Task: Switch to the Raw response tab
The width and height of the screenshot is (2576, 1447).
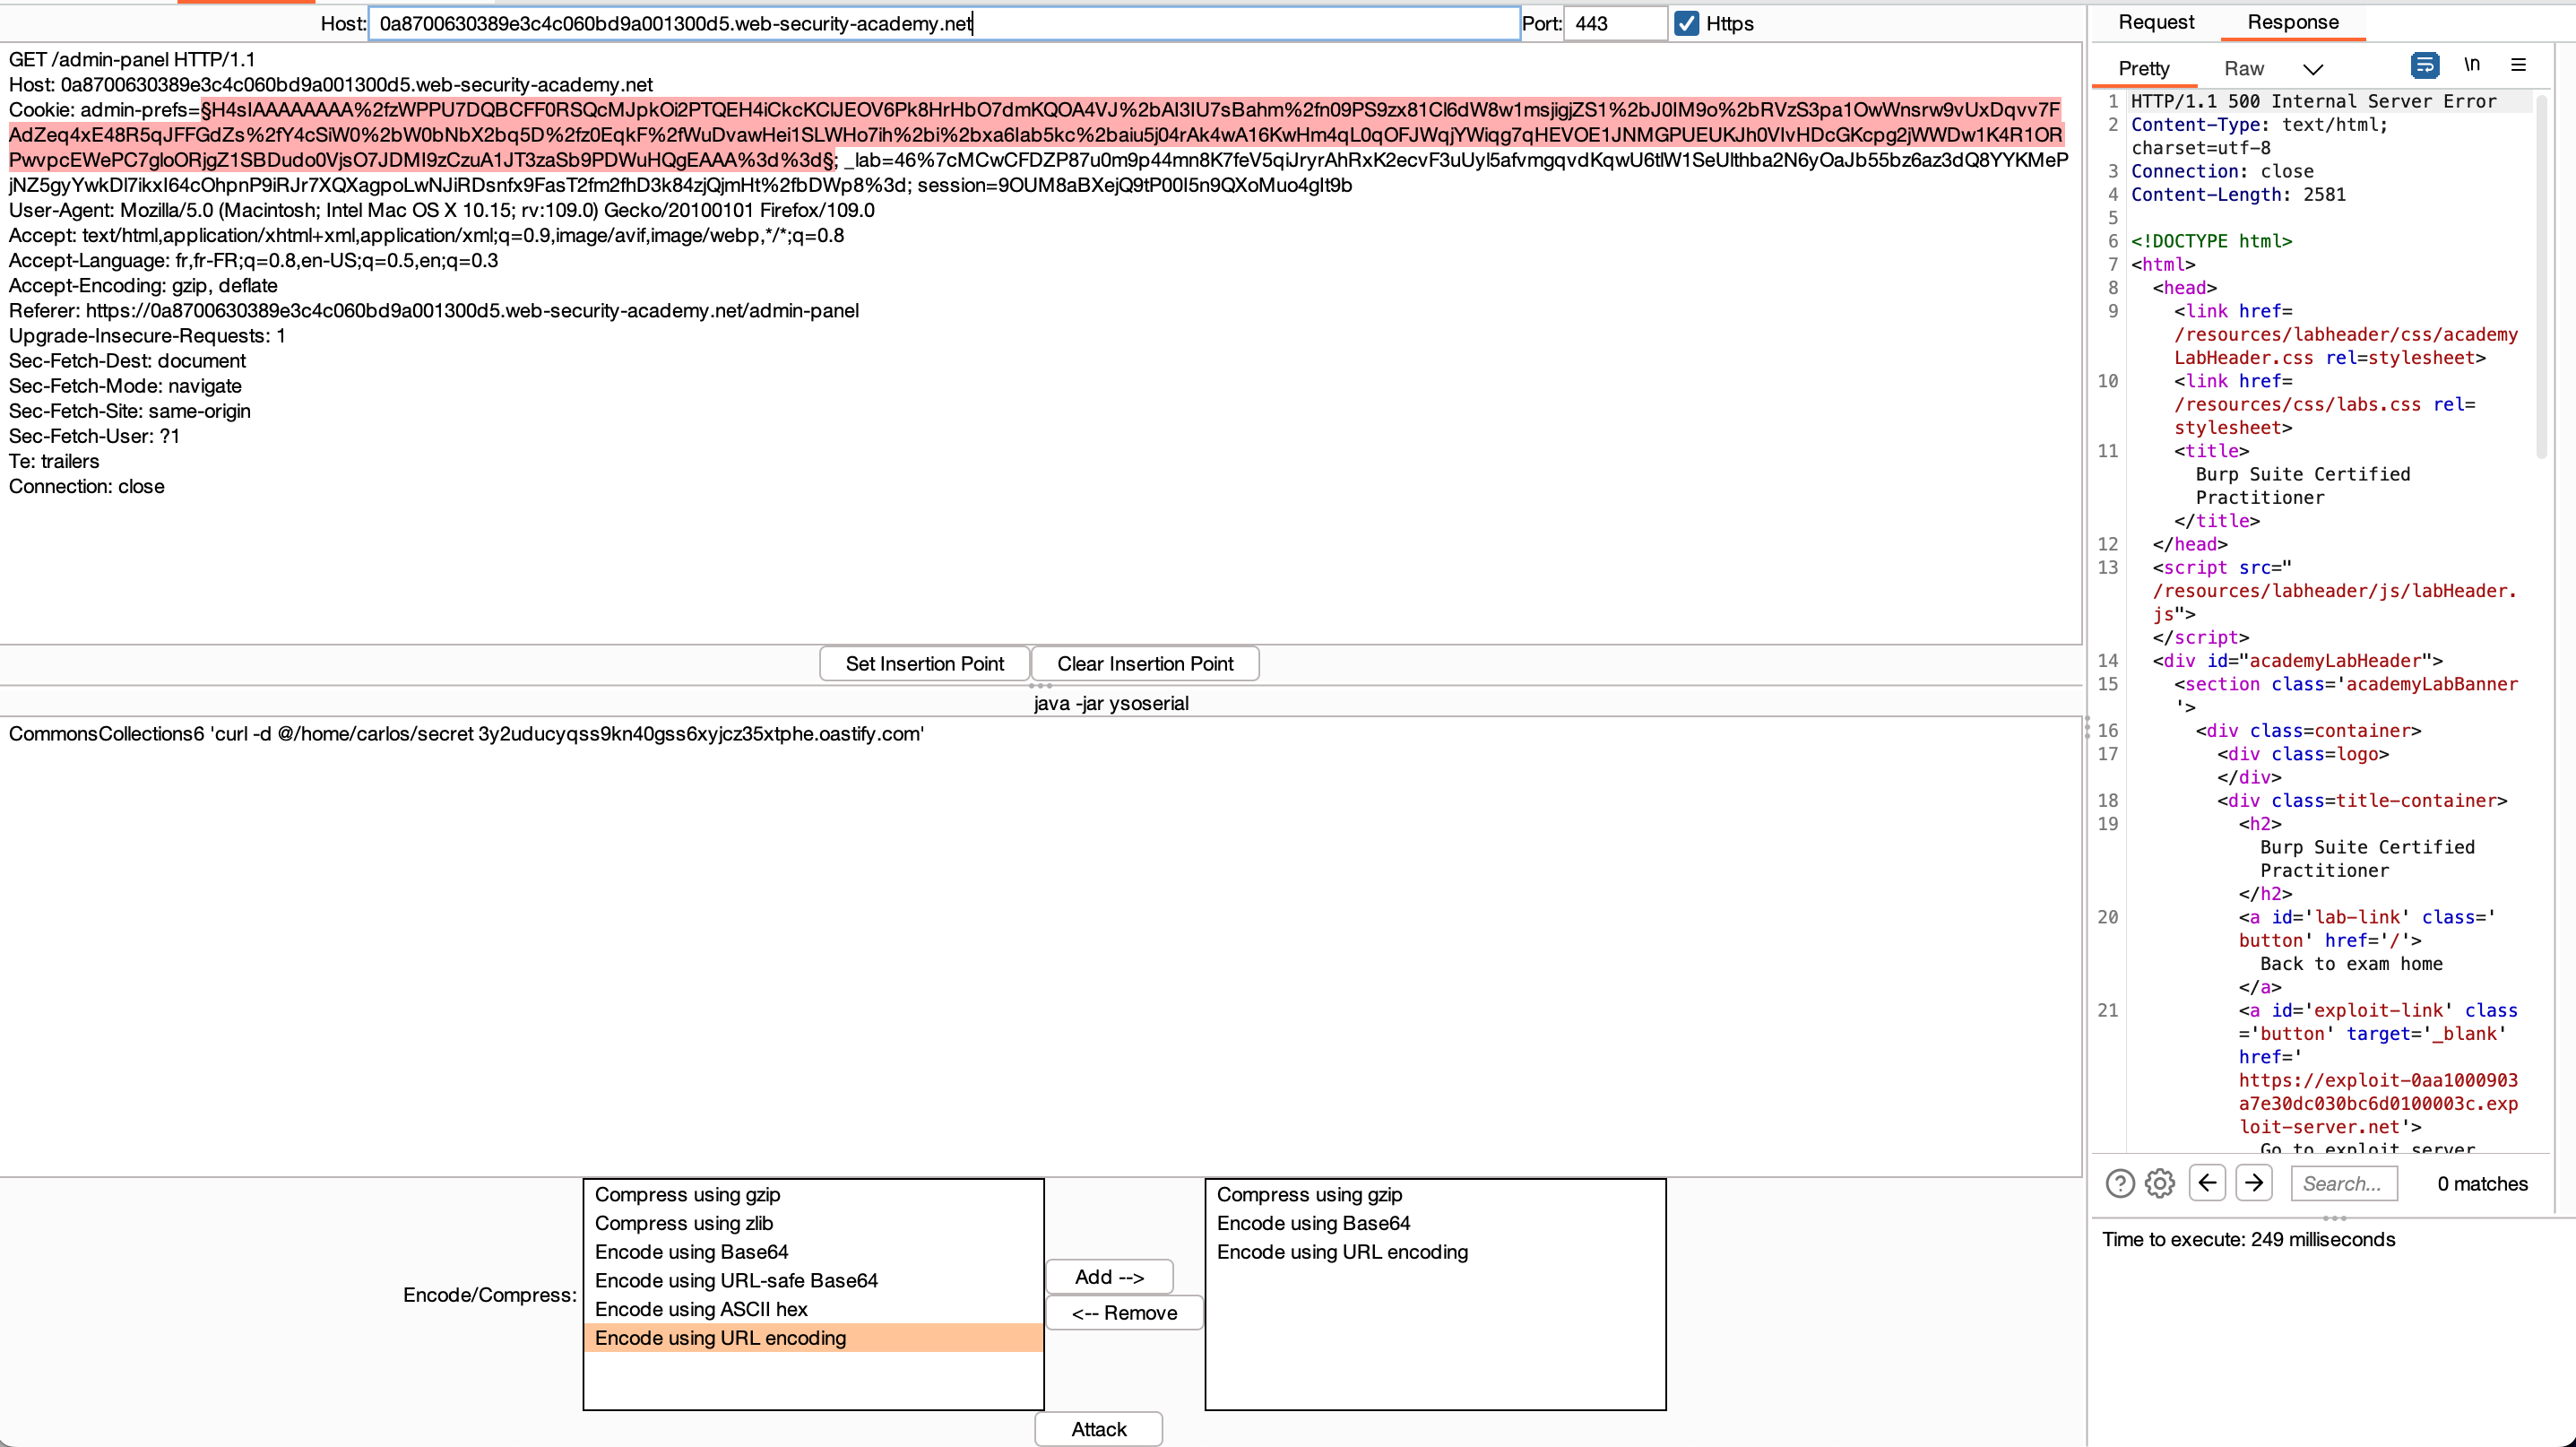Action: (2244, 68)
